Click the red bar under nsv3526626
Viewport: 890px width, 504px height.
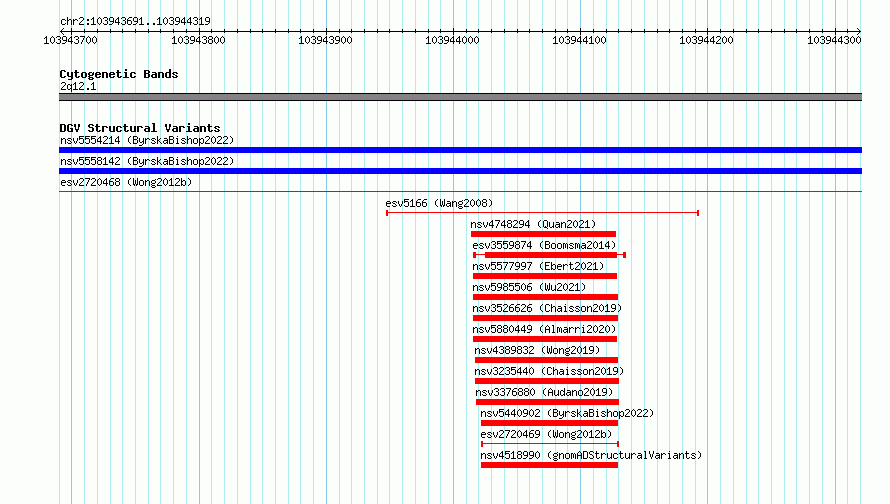[x=545, y=318]
